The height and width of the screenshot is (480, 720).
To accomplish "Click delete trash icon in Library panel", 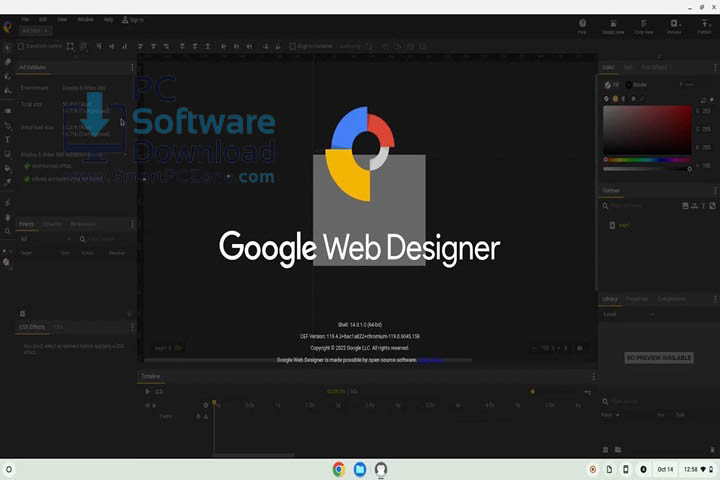I will pos(712,450).
